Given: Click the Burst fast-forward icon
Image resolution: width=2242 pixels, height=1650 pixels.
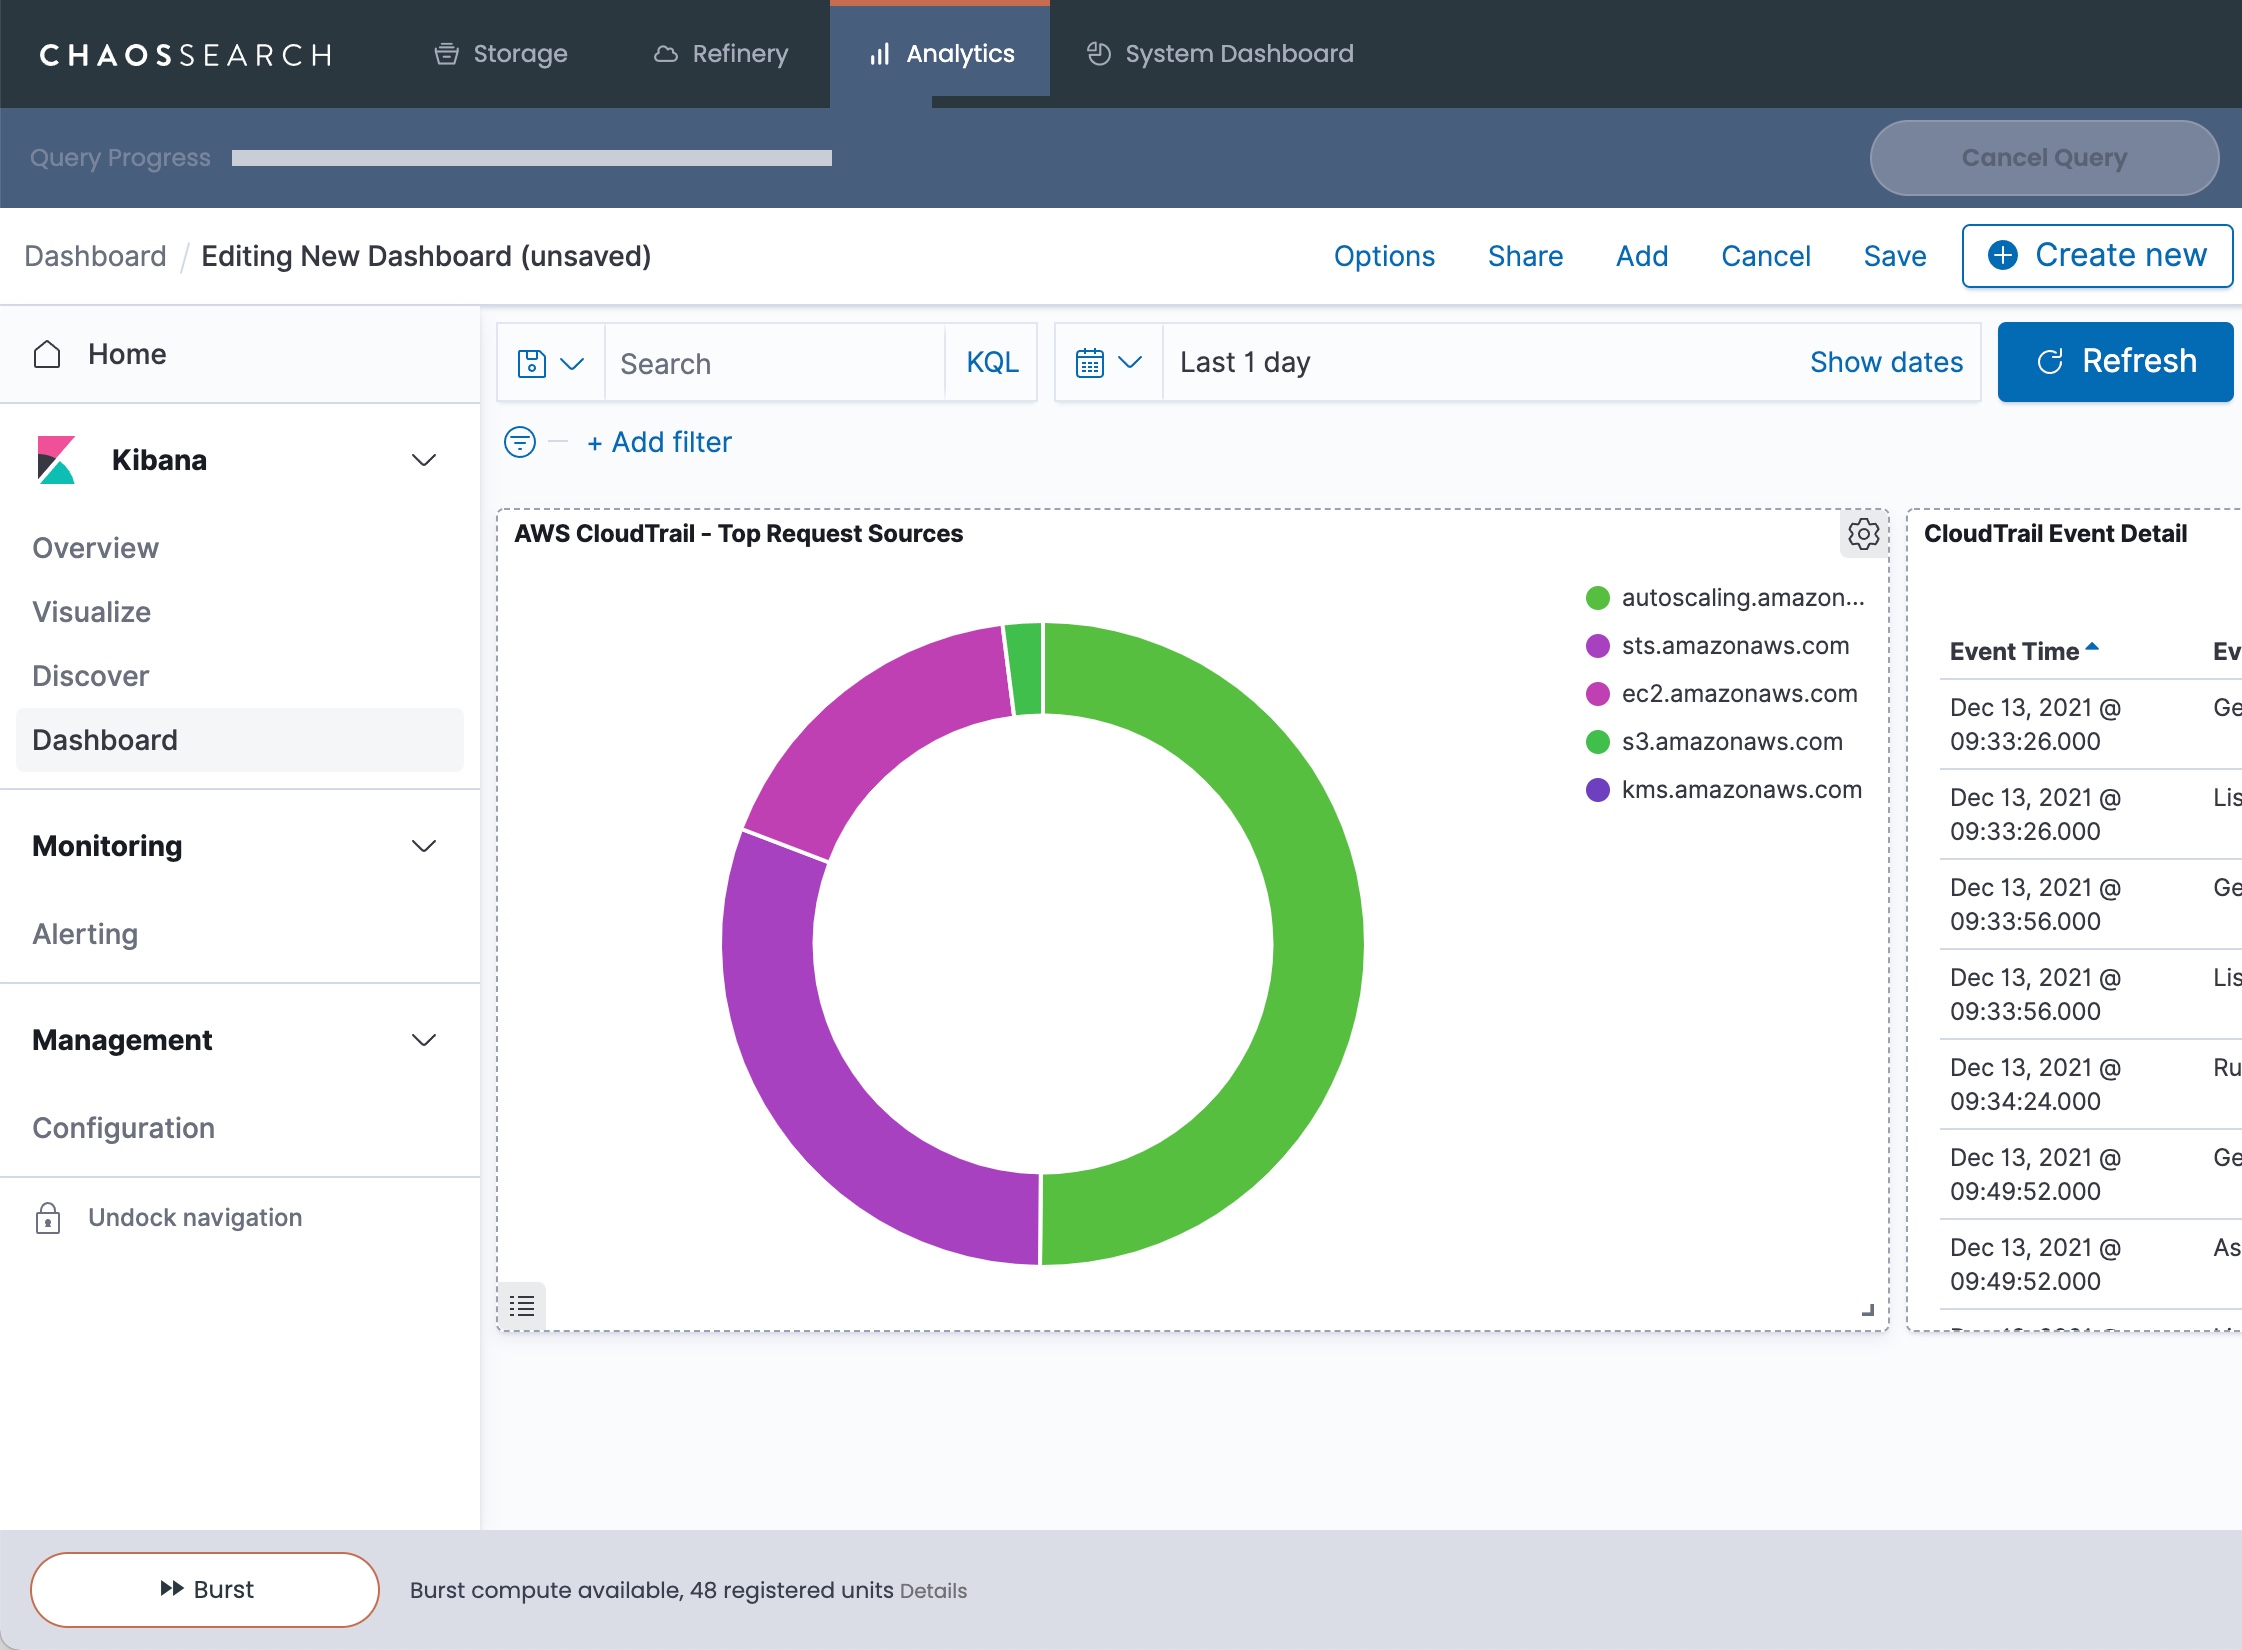Looking at the screenshot, I should 172,1589.
